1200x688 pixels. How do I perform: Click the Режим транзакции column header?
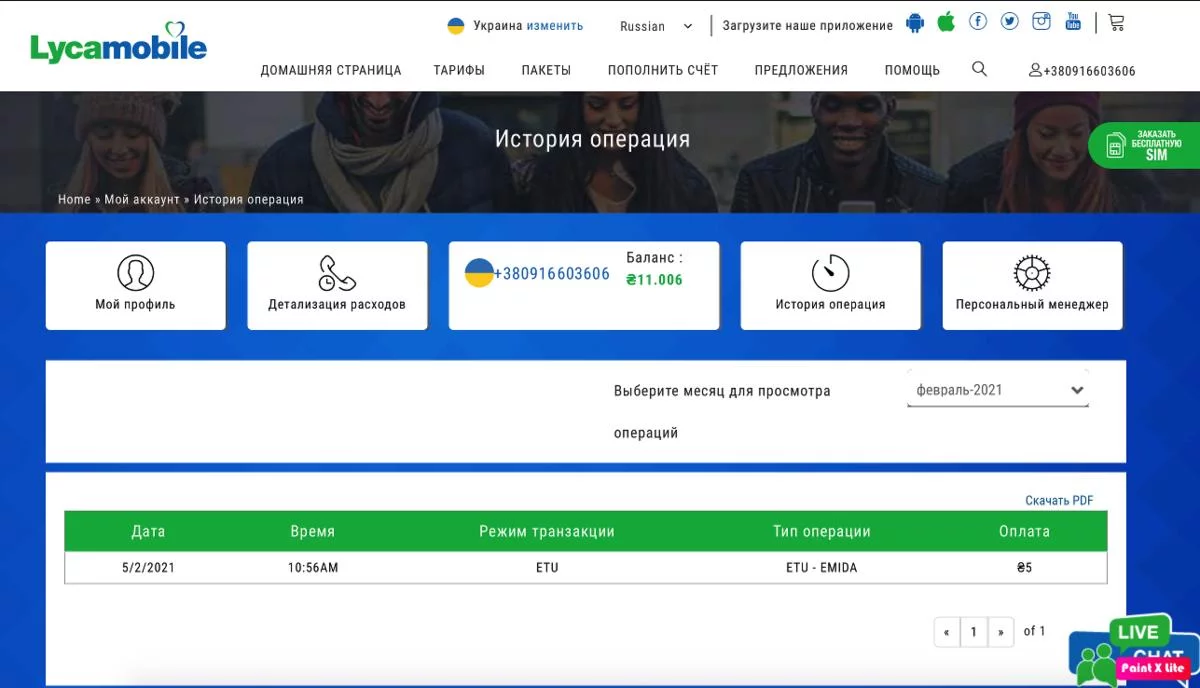coord(547,531)
